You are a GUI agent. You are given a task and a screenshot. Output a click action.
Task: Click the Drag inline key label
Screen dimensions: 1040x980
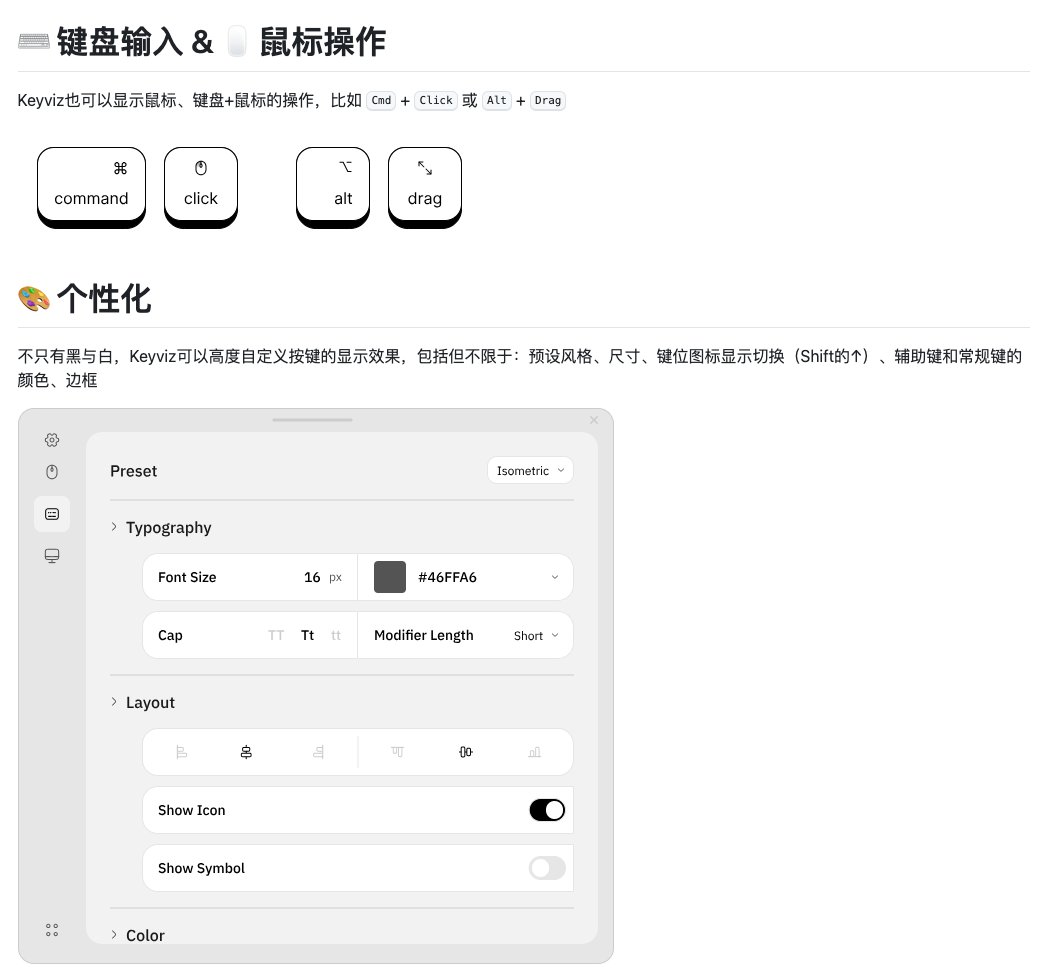tap(548, 101)
